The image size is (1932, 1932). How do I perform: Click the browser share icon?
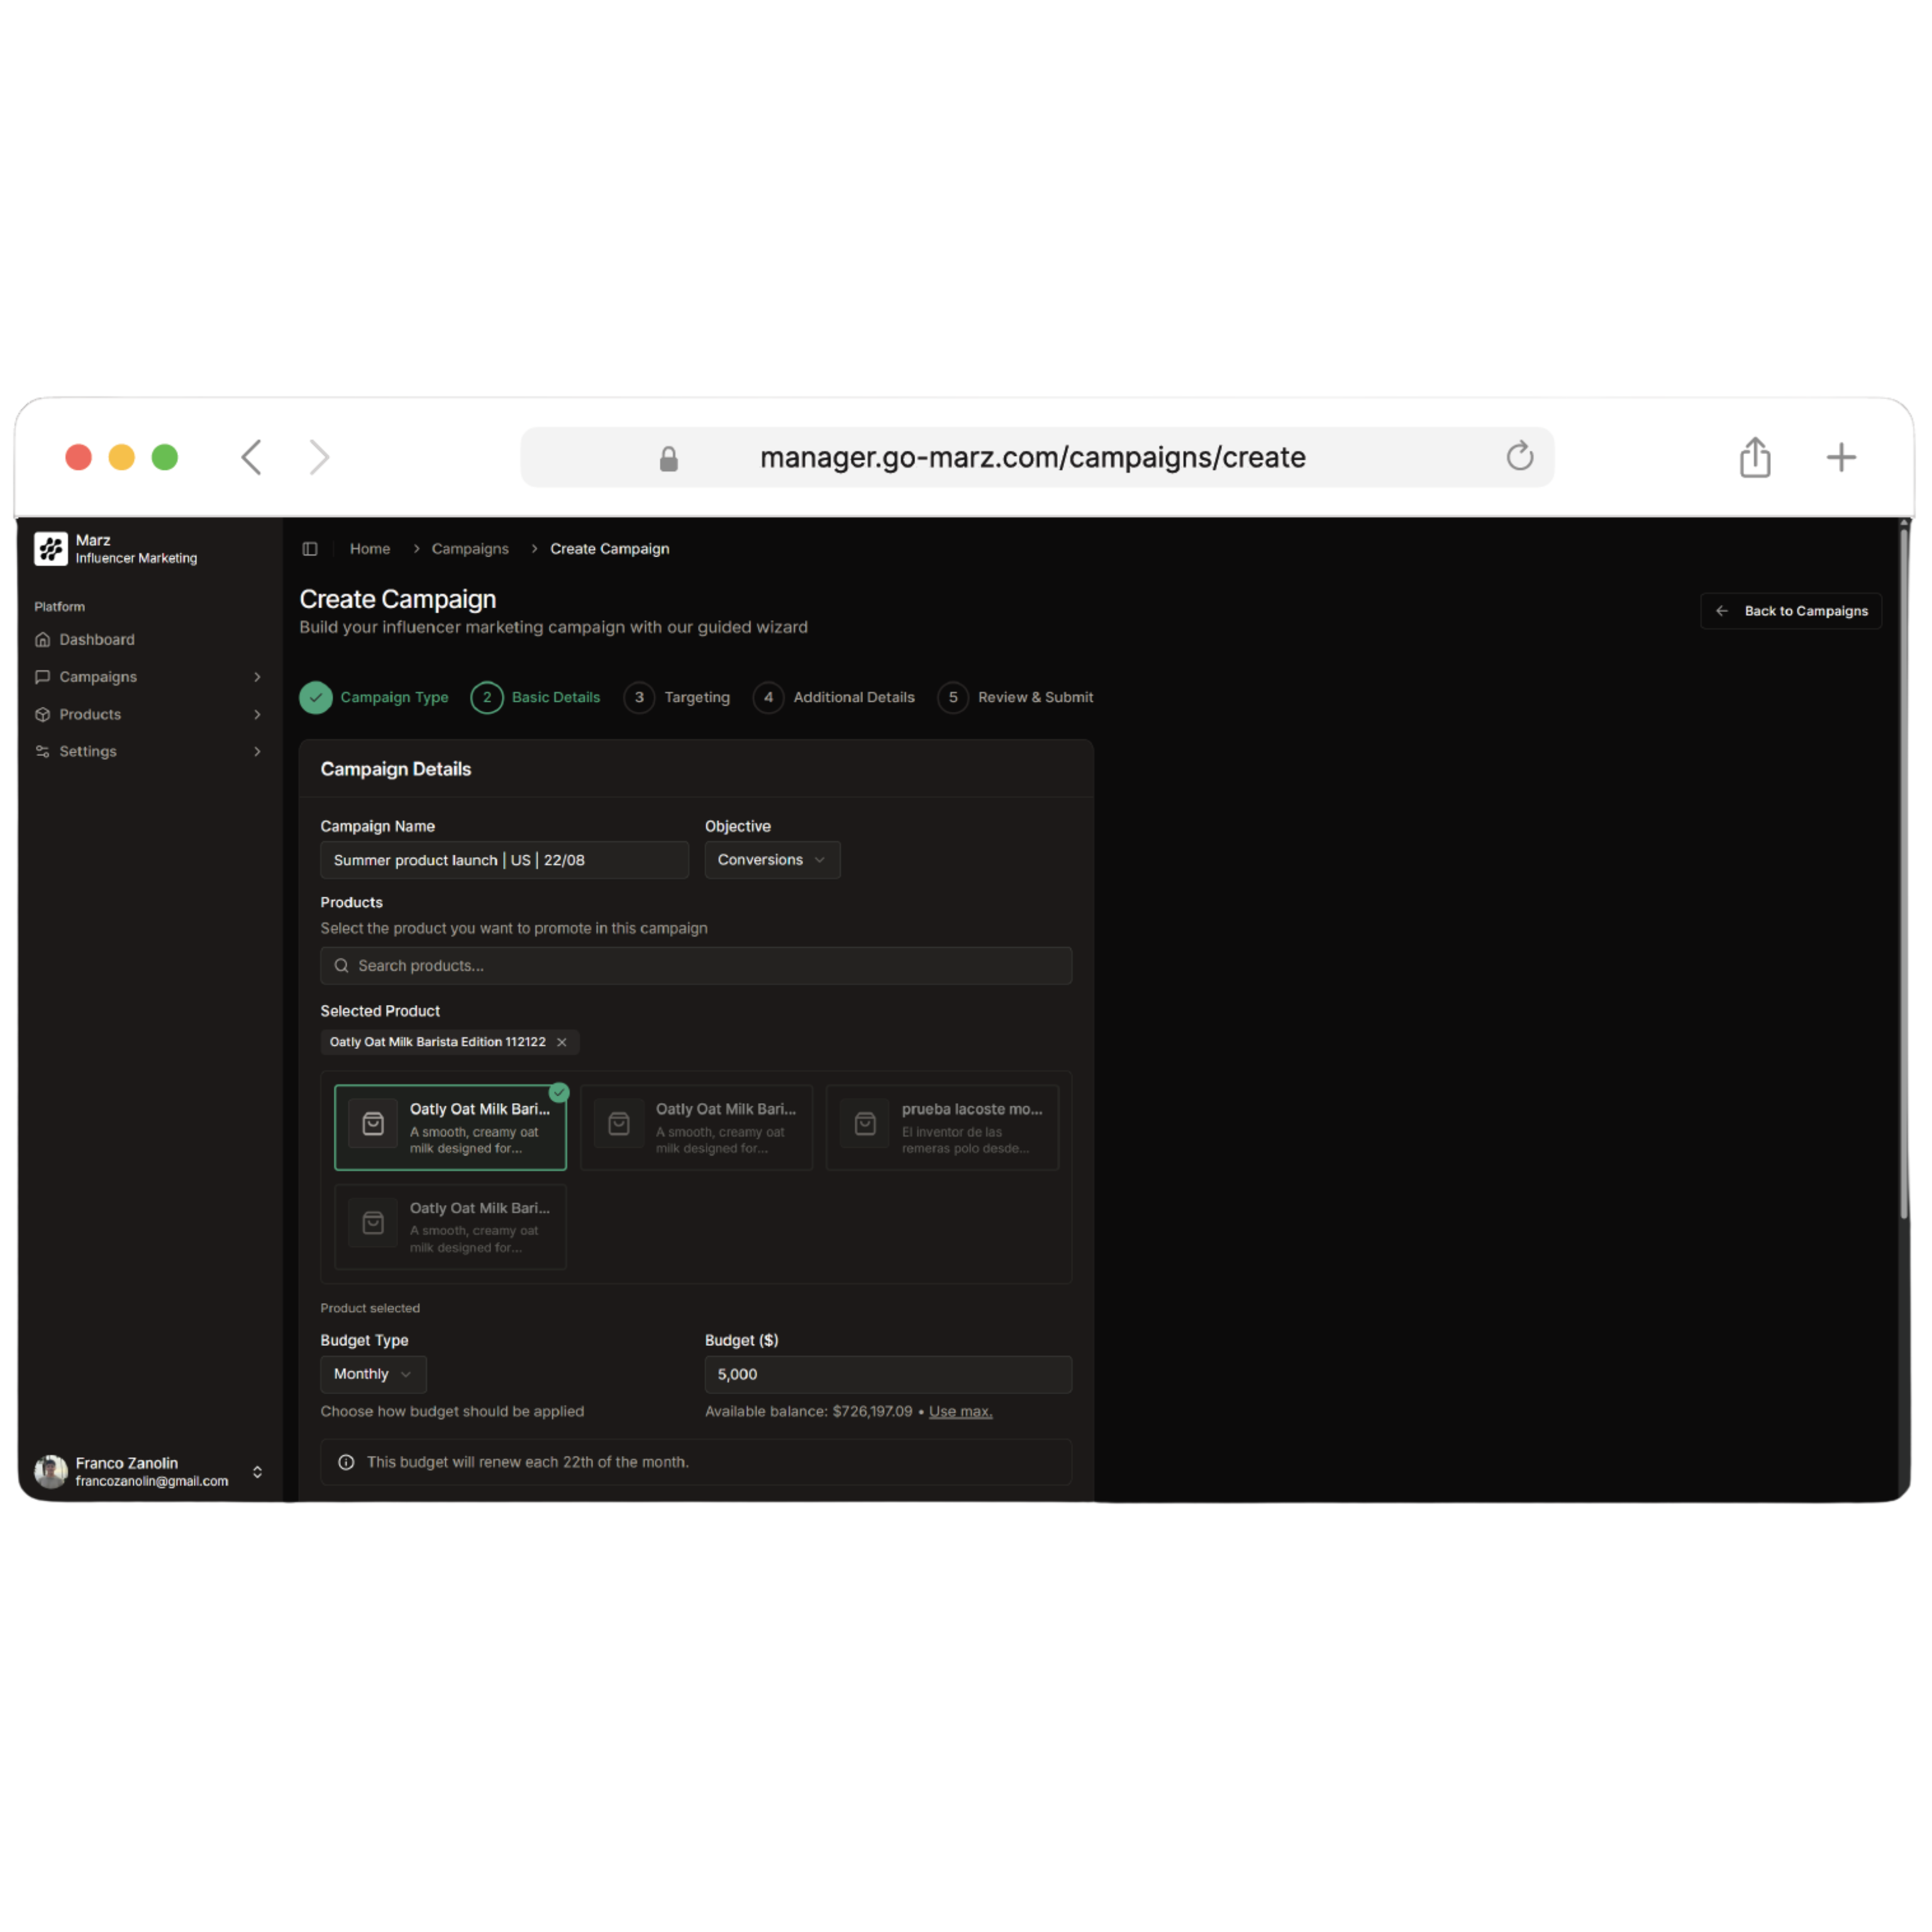pyautogui.click(x=1754, y=457)
